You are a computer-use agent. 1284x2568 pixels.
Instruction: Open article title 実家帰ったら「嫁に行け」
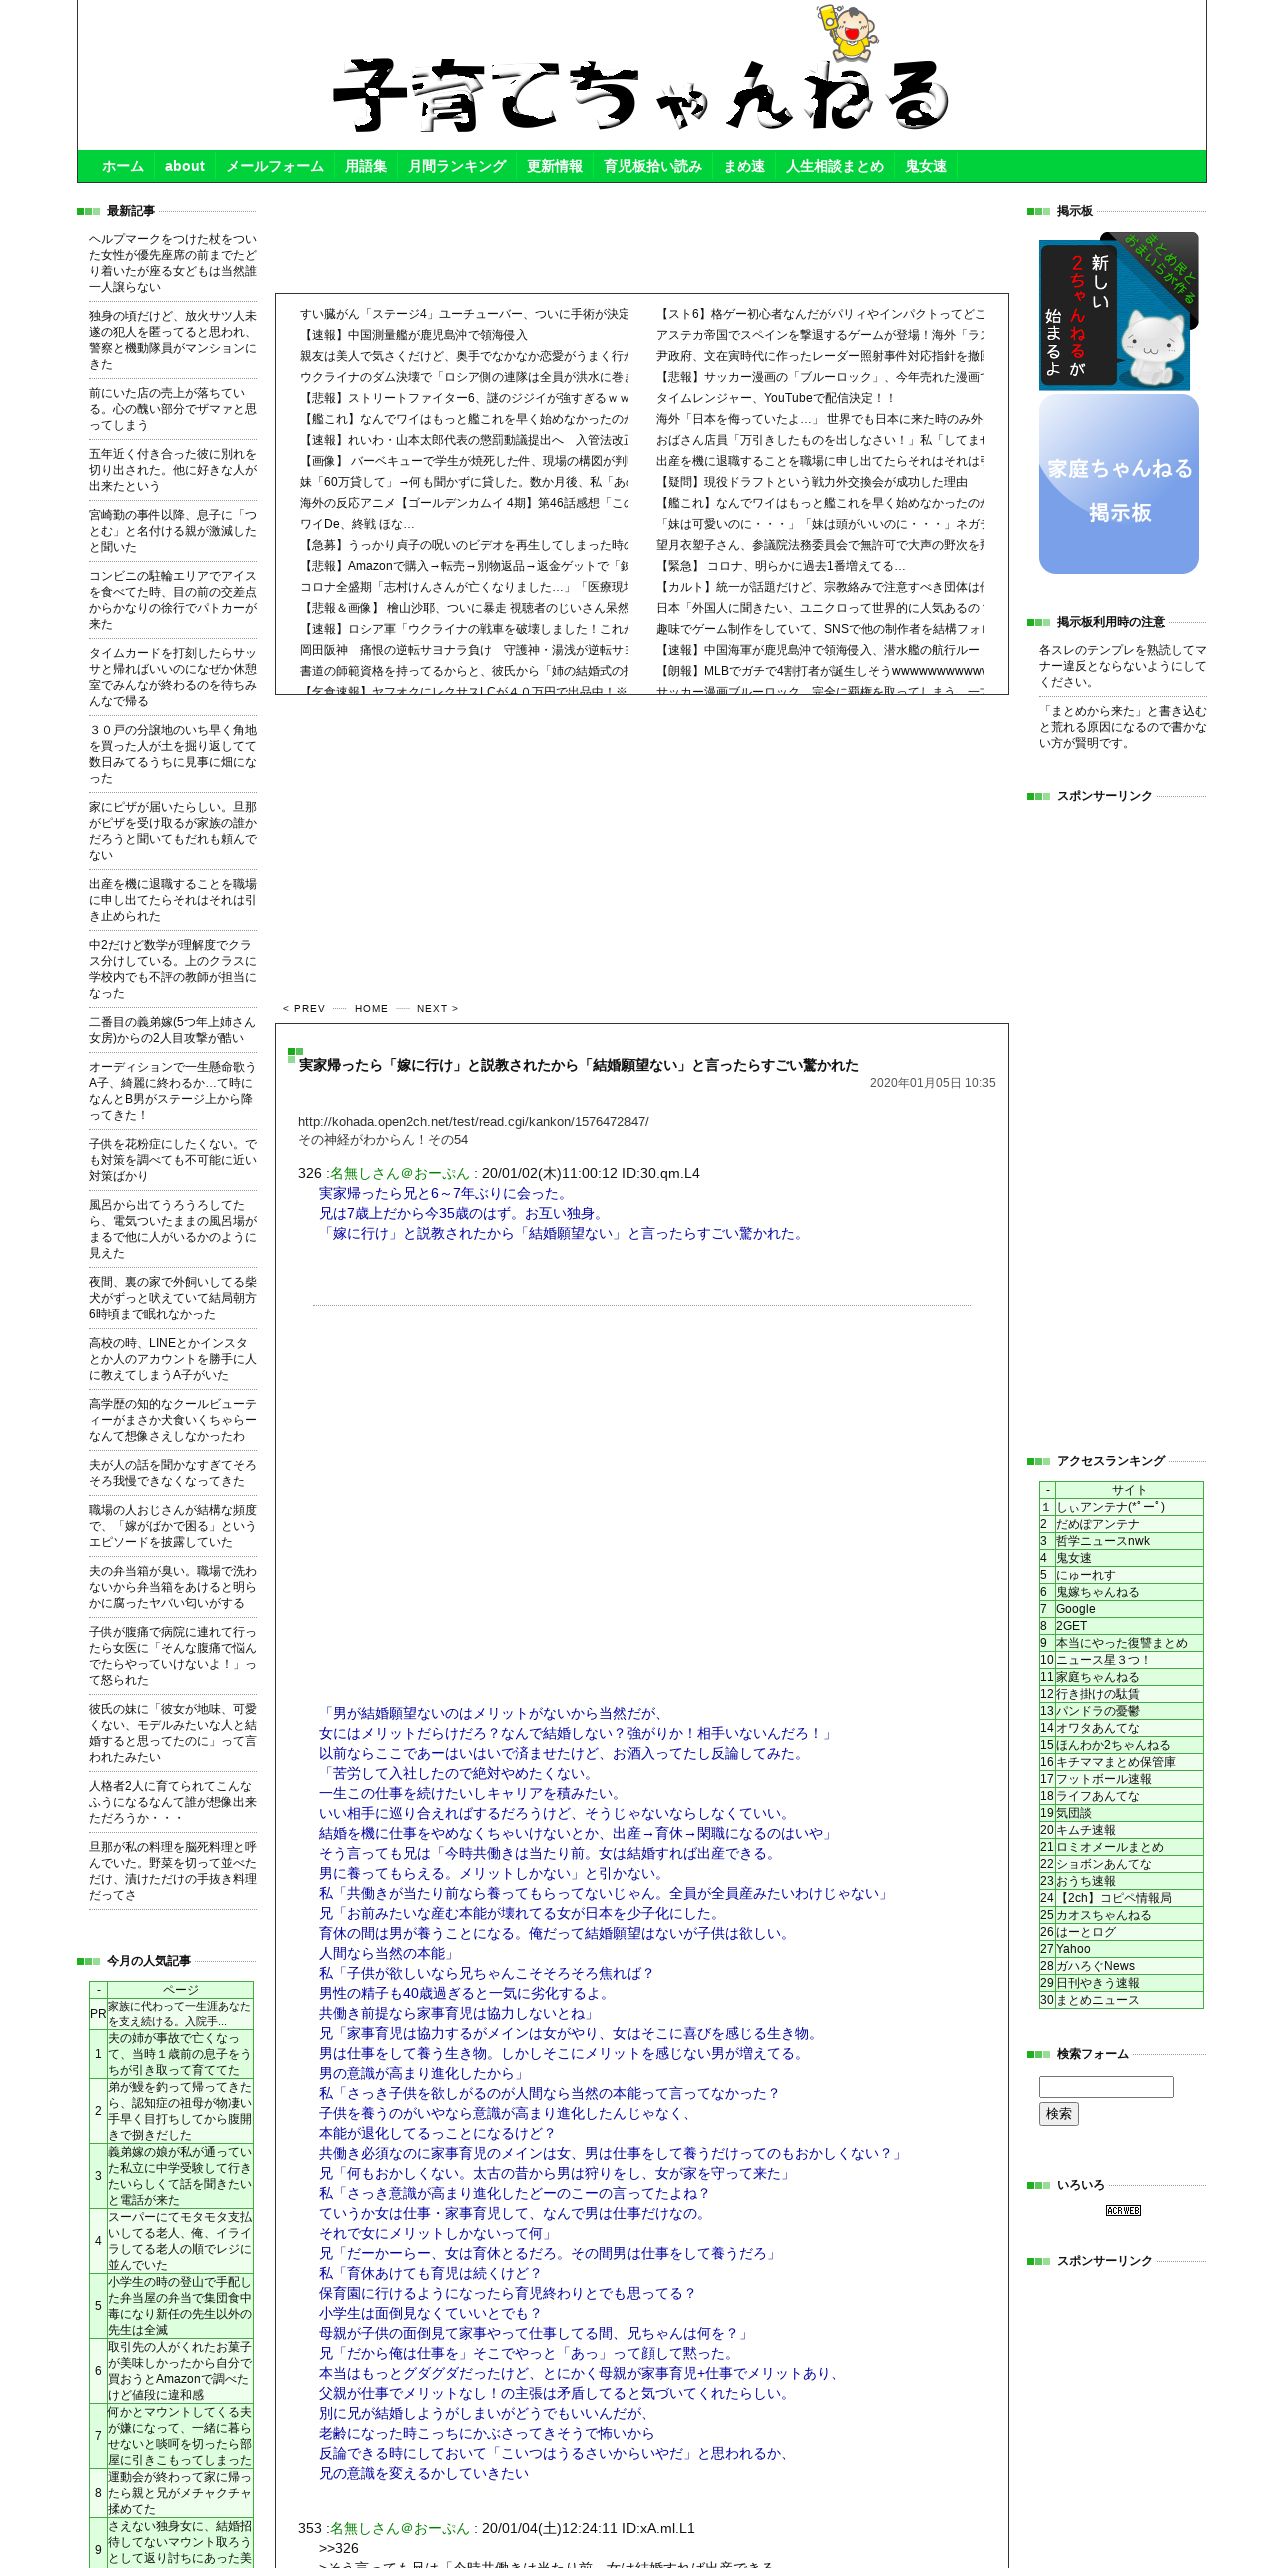pyautogui.click(x=578, y=1066)
